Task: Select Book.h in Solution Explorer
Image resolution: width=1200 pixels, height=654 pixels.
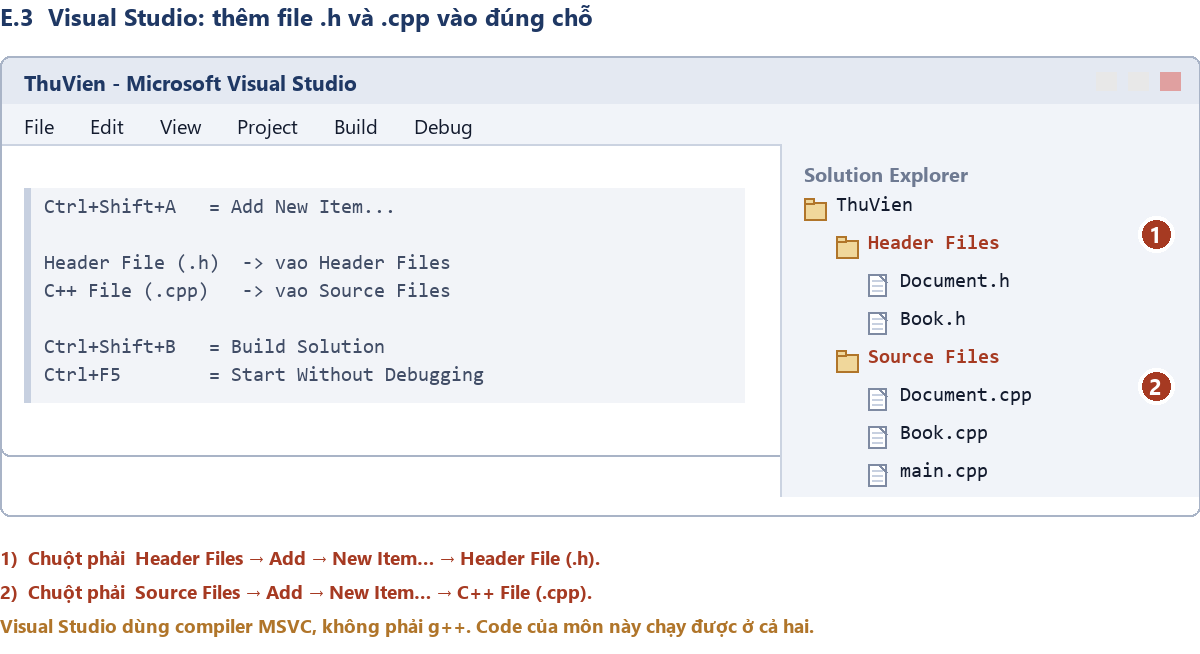Action: click(x=932, y=319)
